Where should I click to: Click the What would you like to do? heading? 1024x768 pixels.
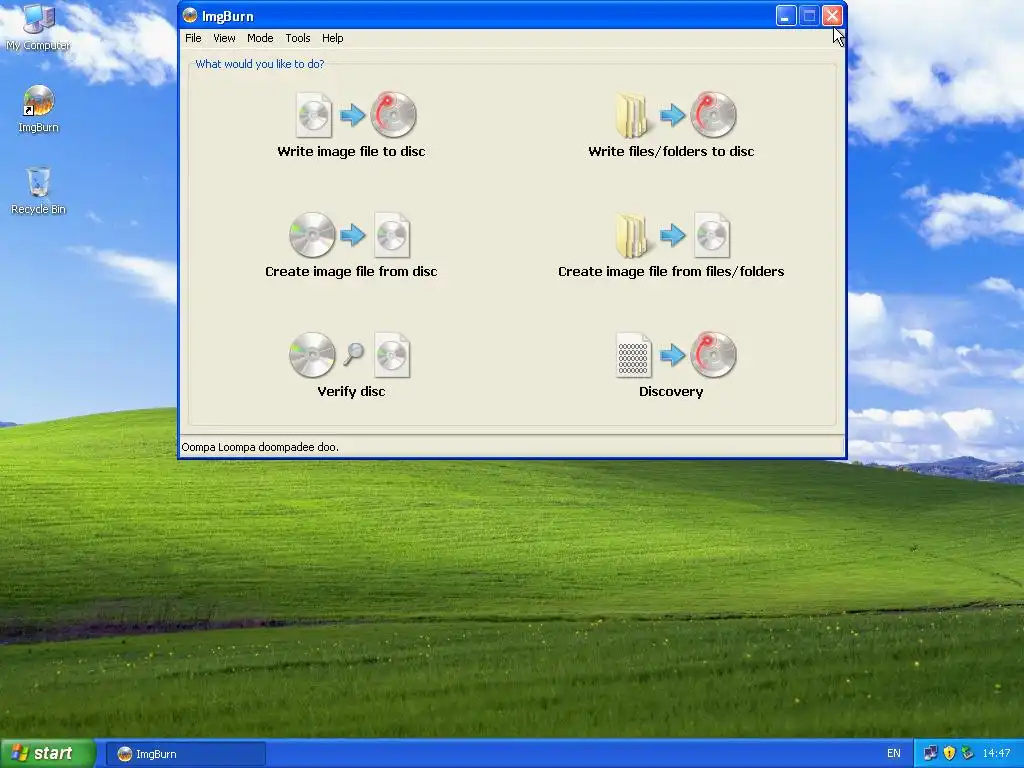[x=259, y=64]
